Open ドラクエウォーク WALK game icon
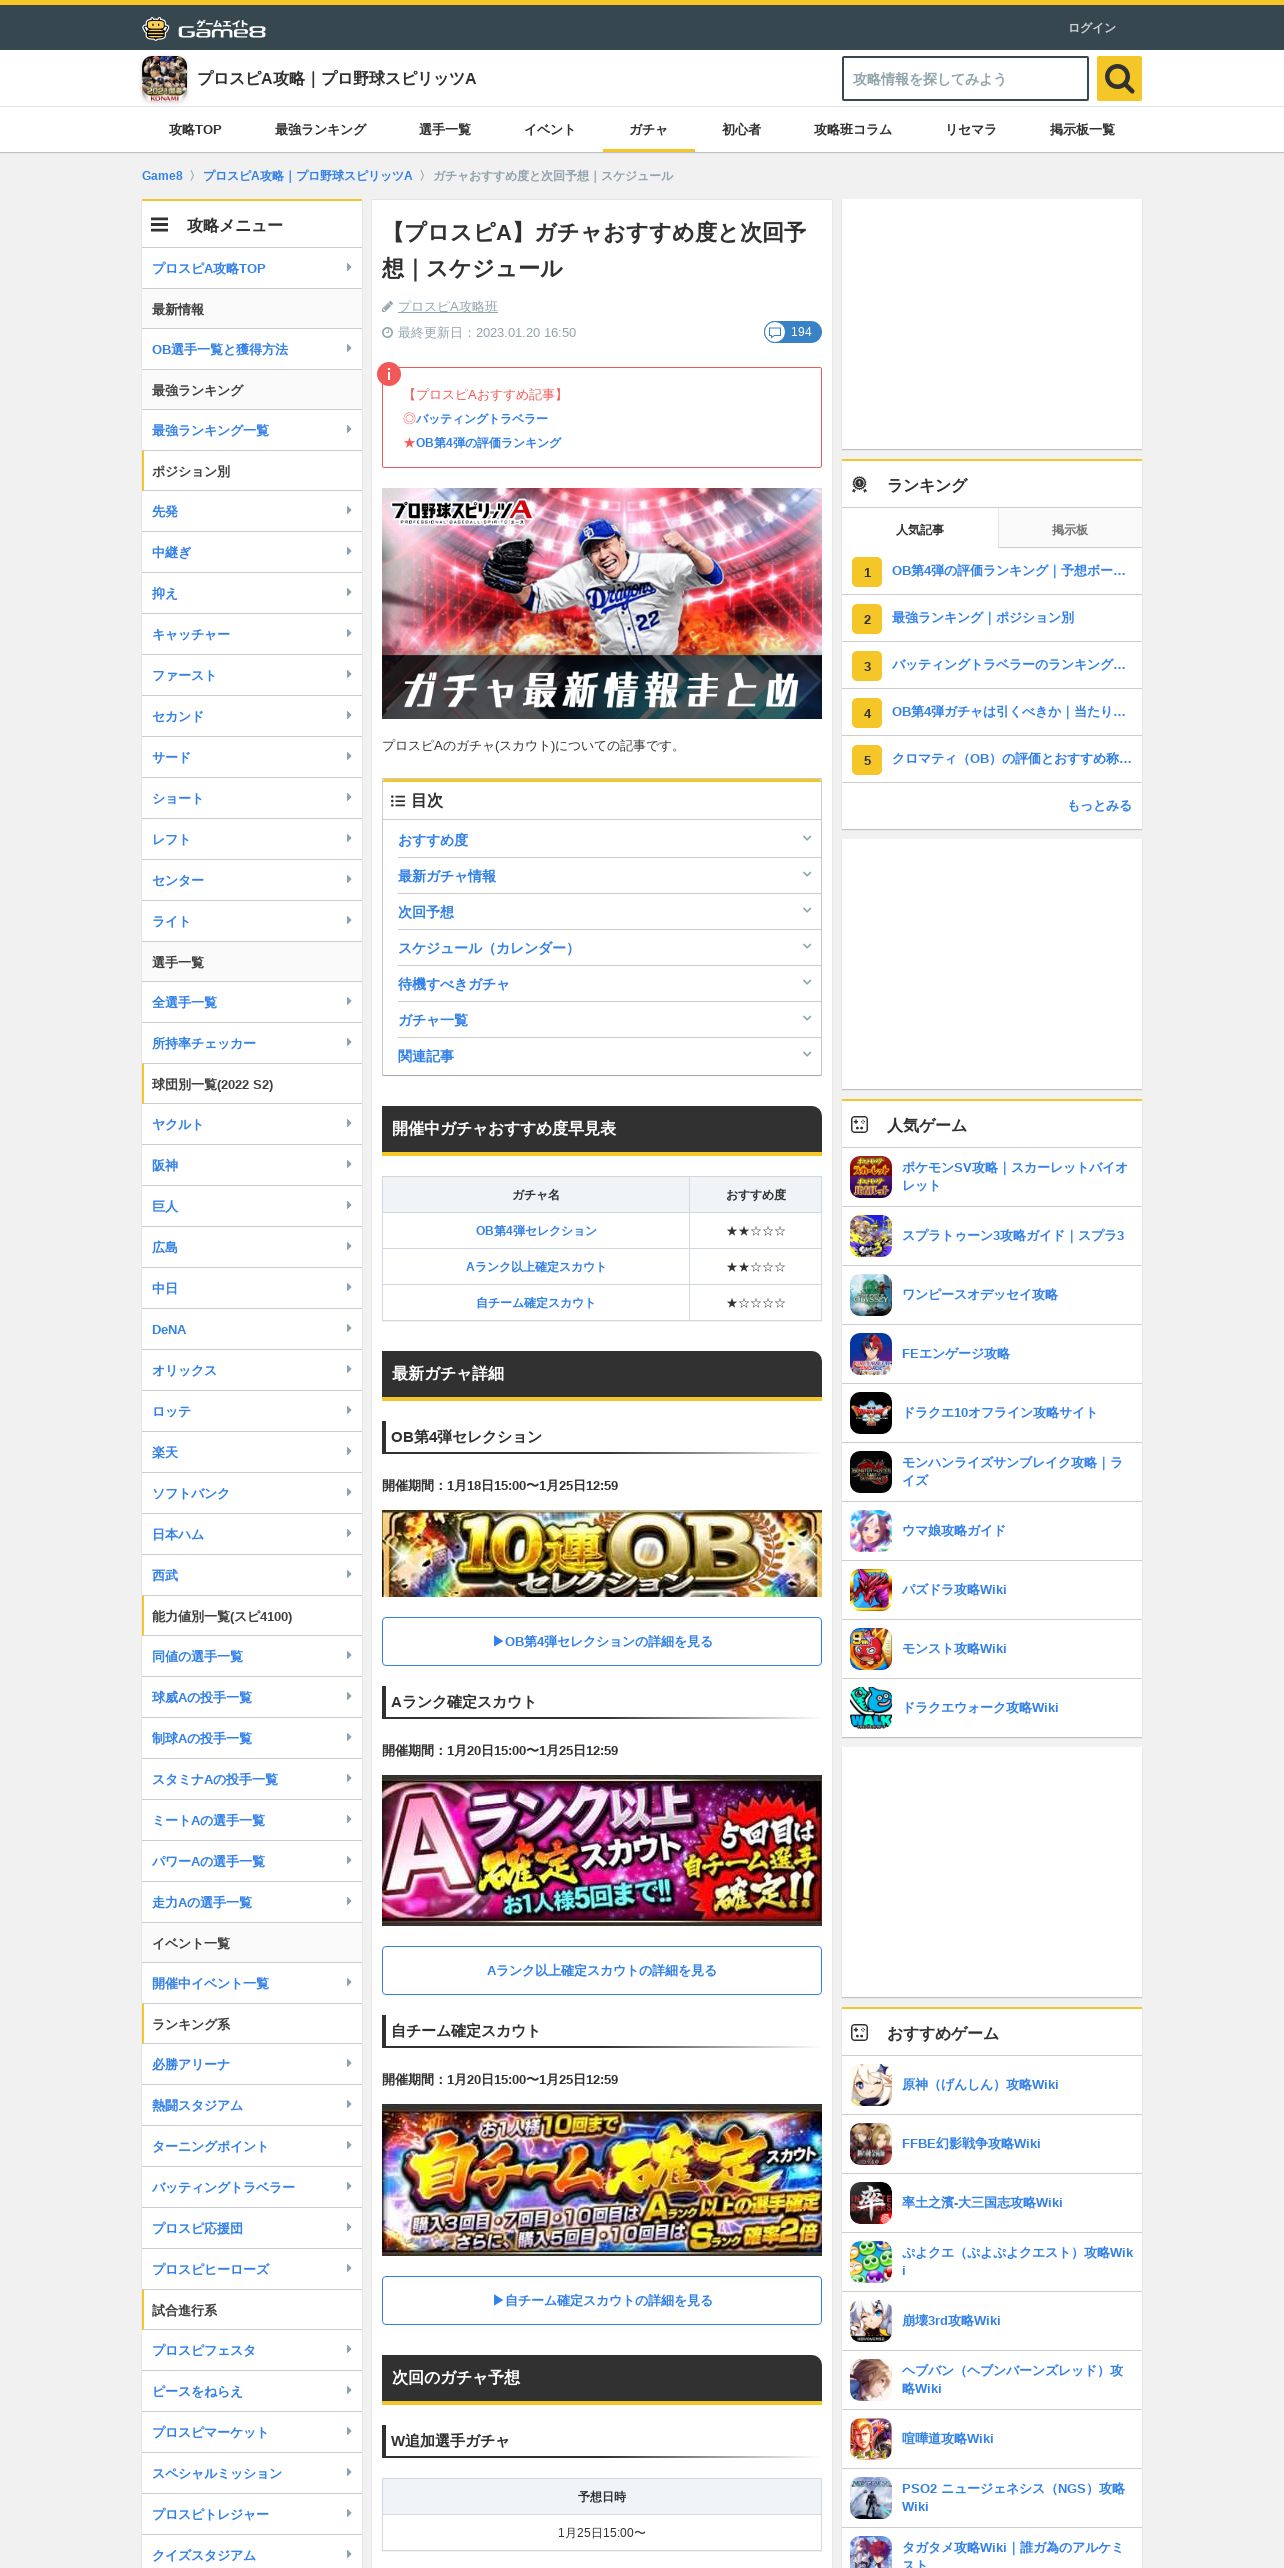 (870, 1708)
